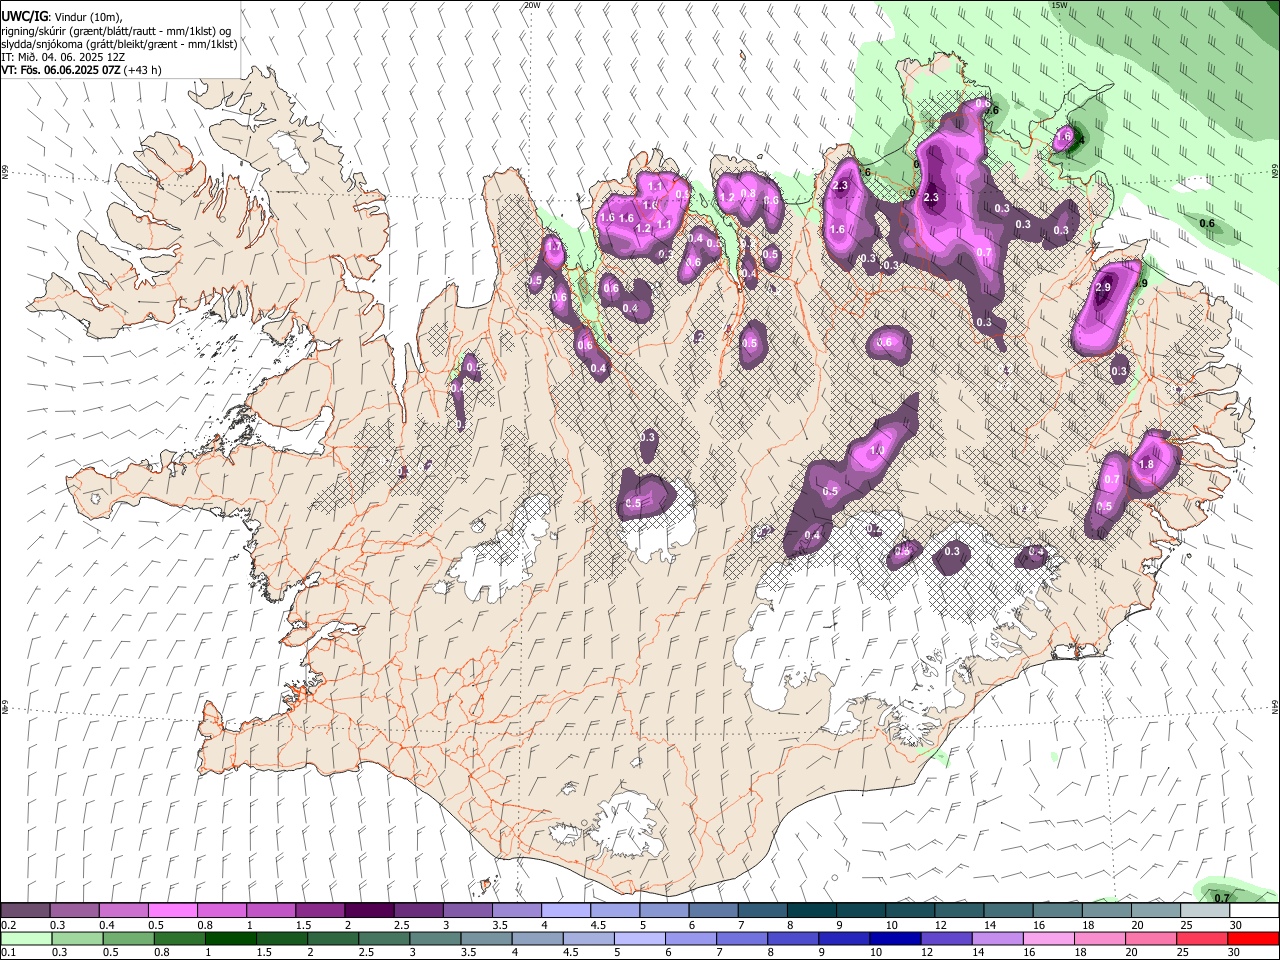Click the '0.1' label in the rain legend
Image resolution: width=1280 pixels, height=960 pixels.
pyautogui.click(x=8, y=952)
